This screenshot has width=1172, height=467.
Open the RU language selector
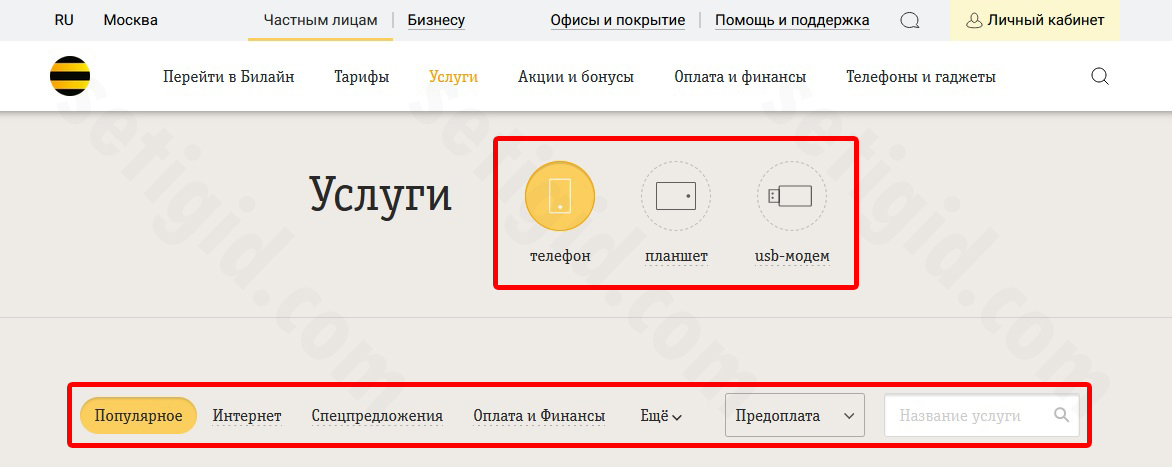coord(64,20)
